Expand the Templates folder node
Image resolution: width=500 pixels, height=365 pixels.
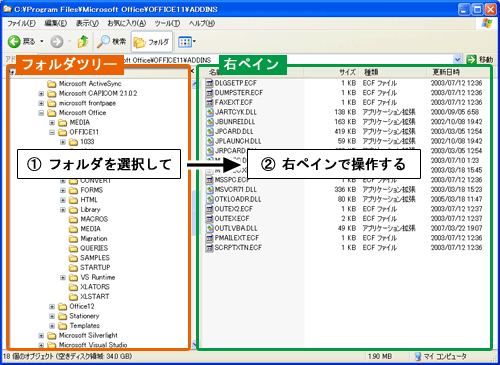tap(52, 326)
